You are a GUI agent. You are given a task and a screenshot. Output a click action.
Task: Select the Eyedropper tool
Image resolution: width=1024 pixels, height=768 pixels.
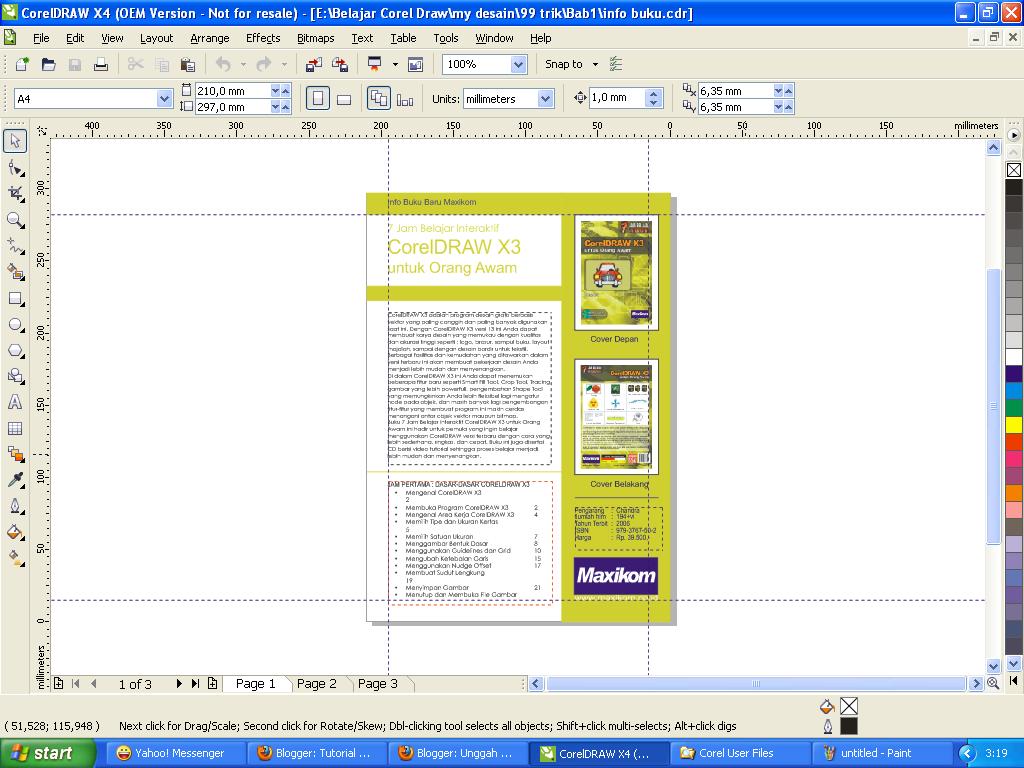[15, 480]
